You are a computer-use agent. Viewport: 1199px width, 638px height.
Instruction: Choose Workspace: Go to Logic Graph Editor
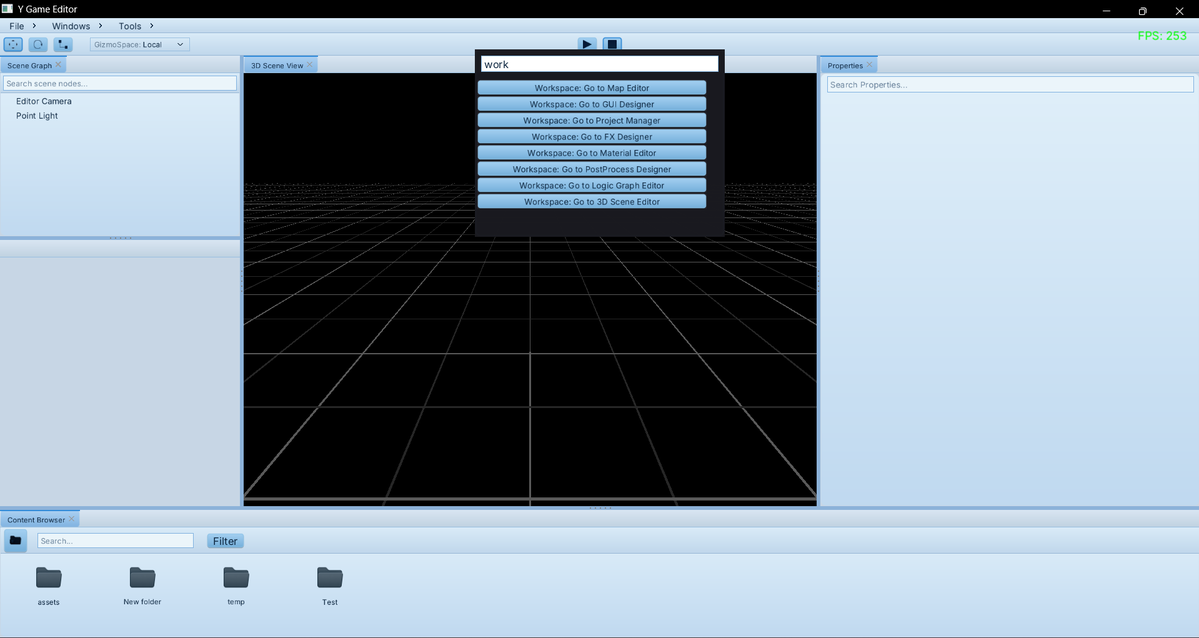click(592, 185)
